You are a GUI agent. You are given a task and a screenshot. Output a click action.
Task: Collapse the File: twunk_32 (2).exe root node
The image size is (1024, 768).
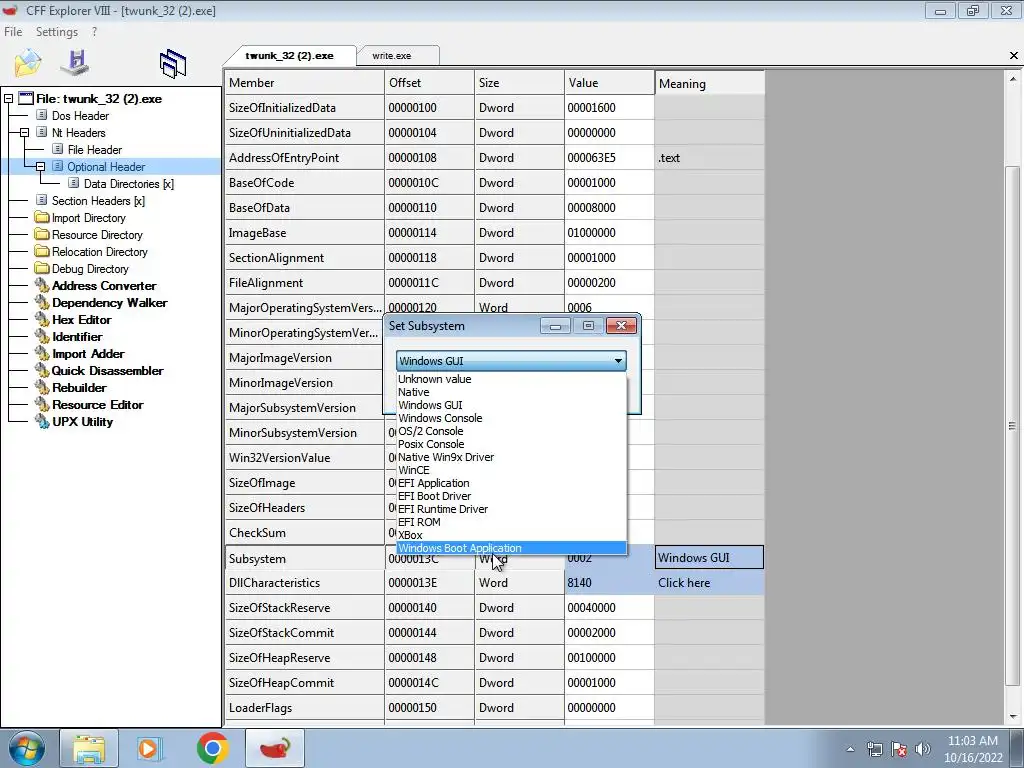tap(8, 99)
